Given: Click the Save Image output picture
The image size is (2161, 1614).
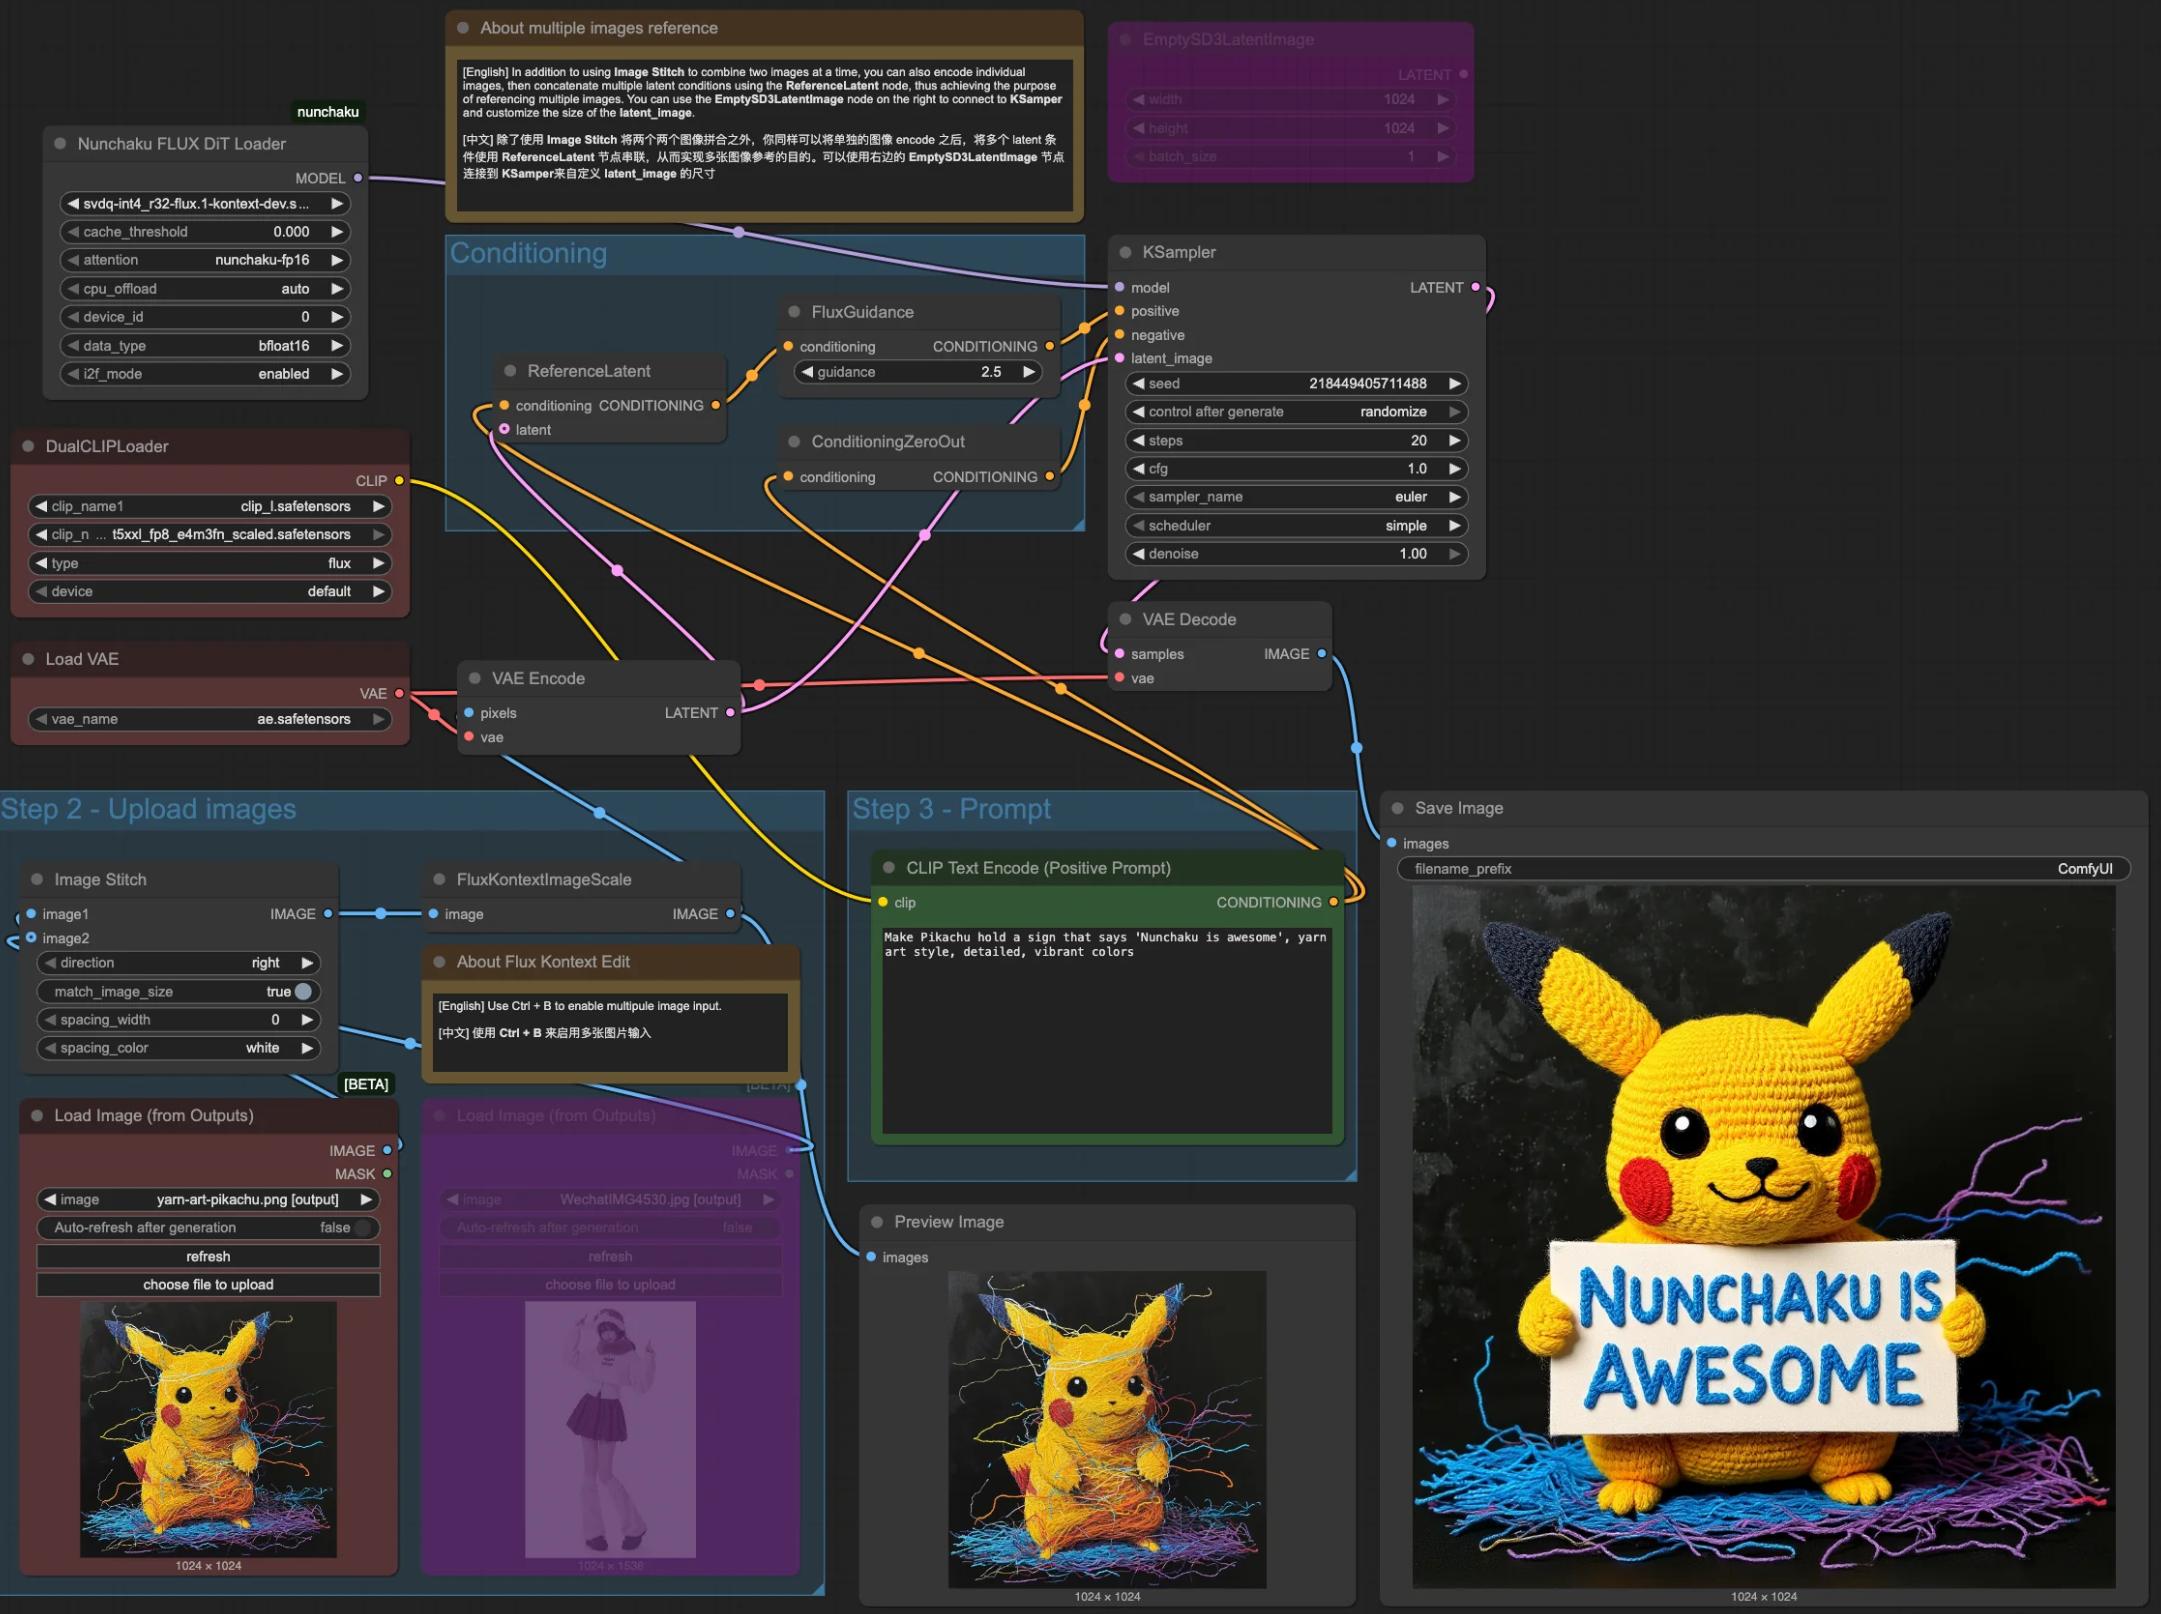Looking at the screenshot, I should [1764, 1237].
